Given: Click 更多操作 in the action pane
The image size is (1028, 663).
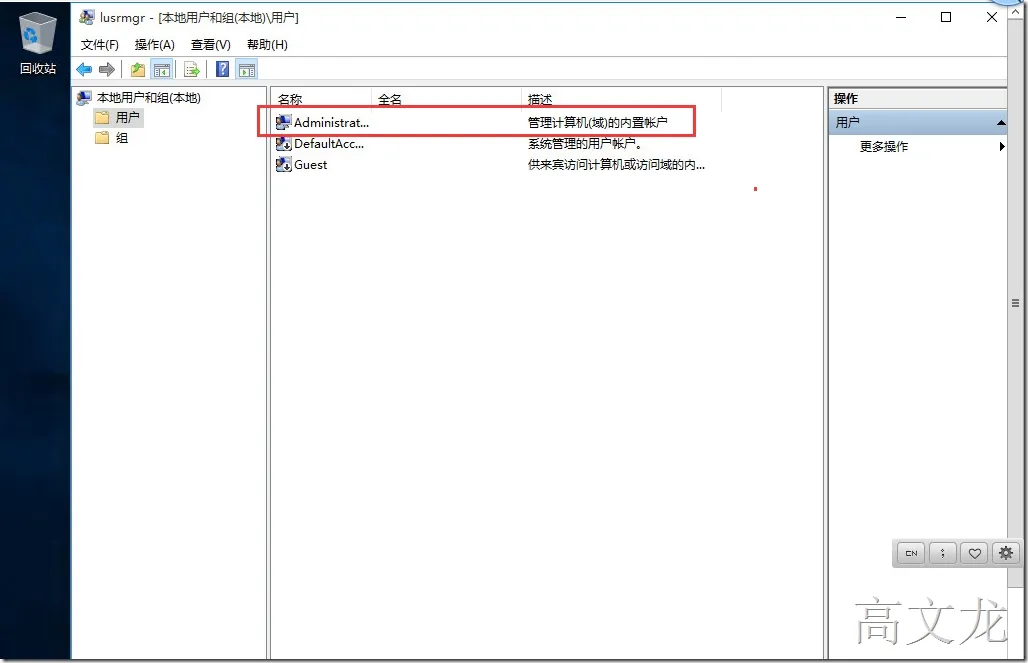Looking at the screenshot, I should tap(884, 146).
